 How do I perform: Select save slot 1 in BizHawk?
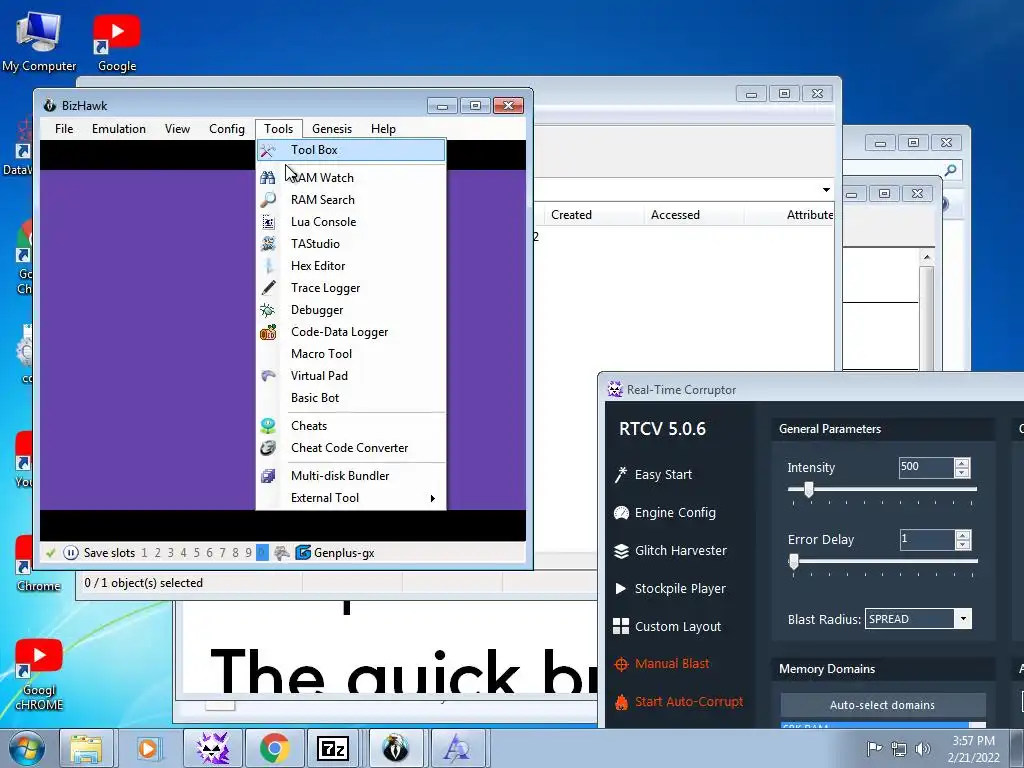(x=144, y=552)
